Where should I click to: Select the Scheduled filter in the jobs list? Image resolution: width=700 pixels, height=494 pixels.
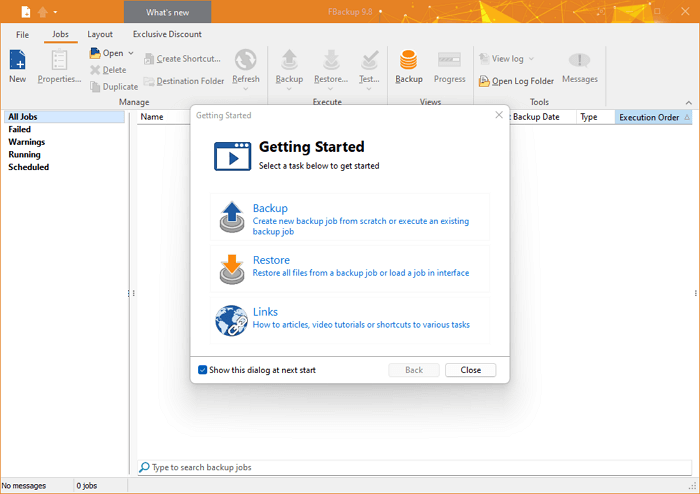[29, 167]
